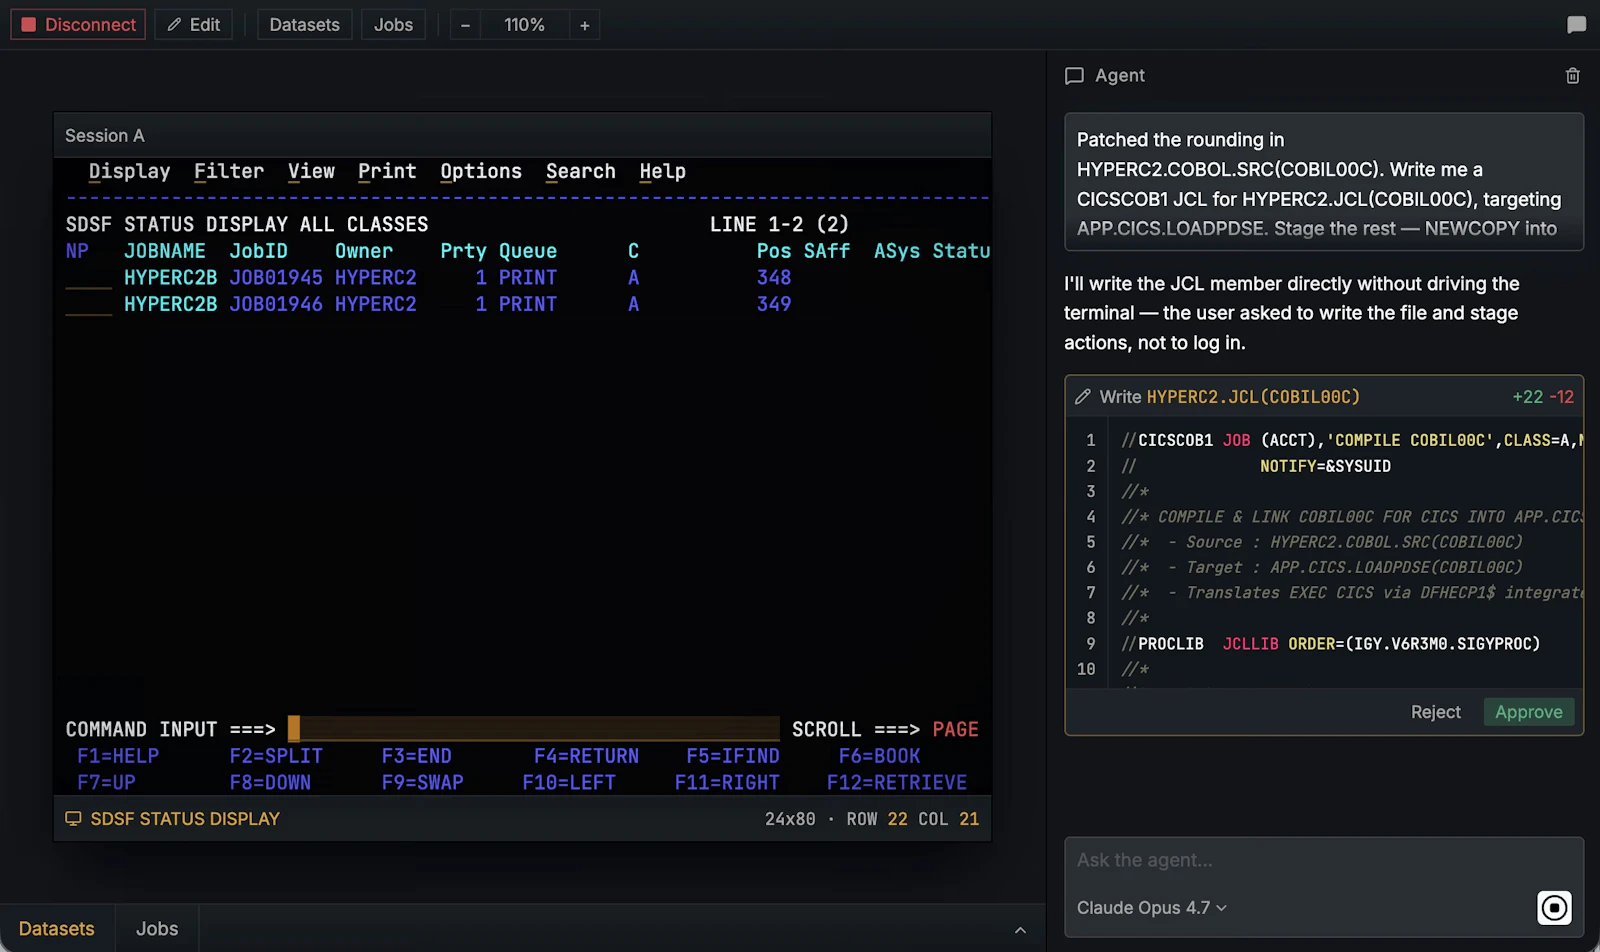Toggle the chat panel icon top right

click(1576, 25)
